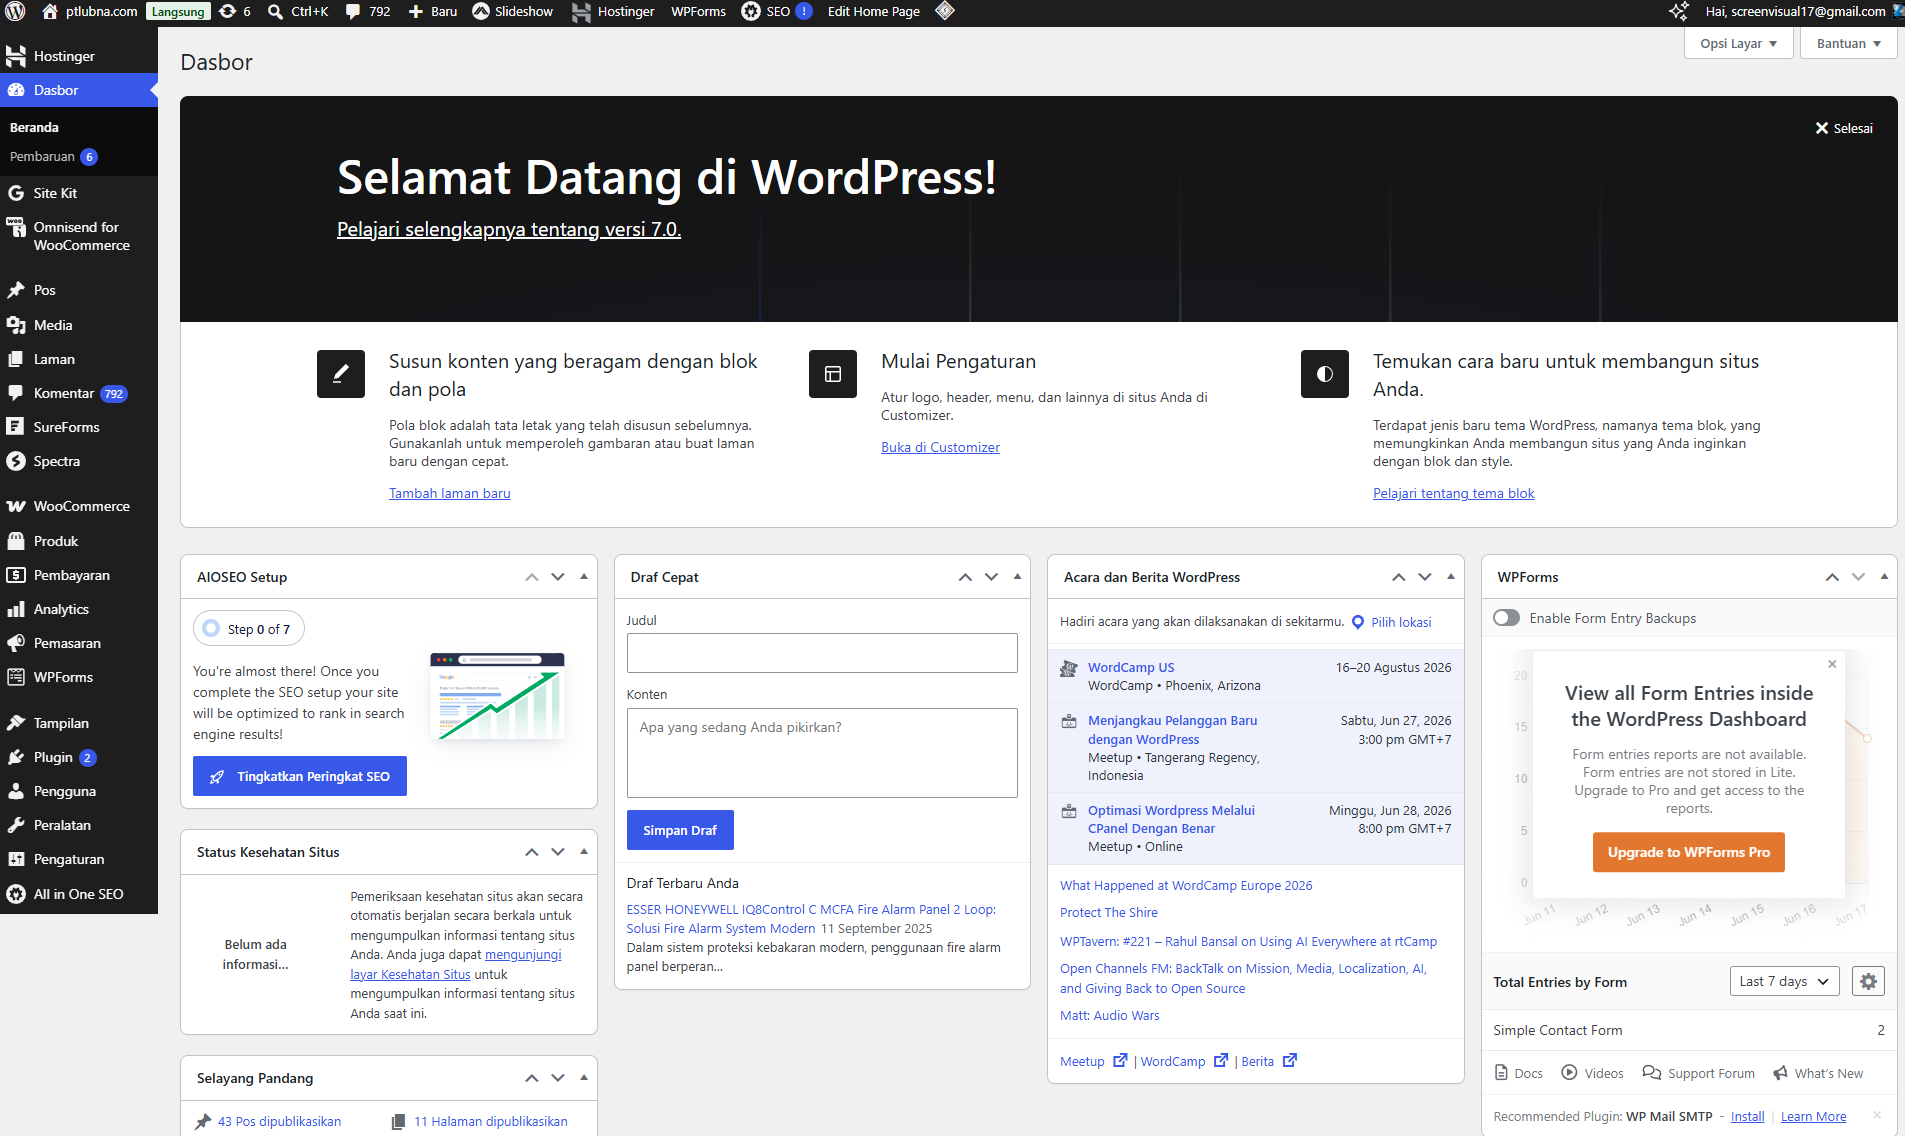Select Beranda submenu item
The width and height of the screenshot is (1905, 1136).
(x=34, y=127)
